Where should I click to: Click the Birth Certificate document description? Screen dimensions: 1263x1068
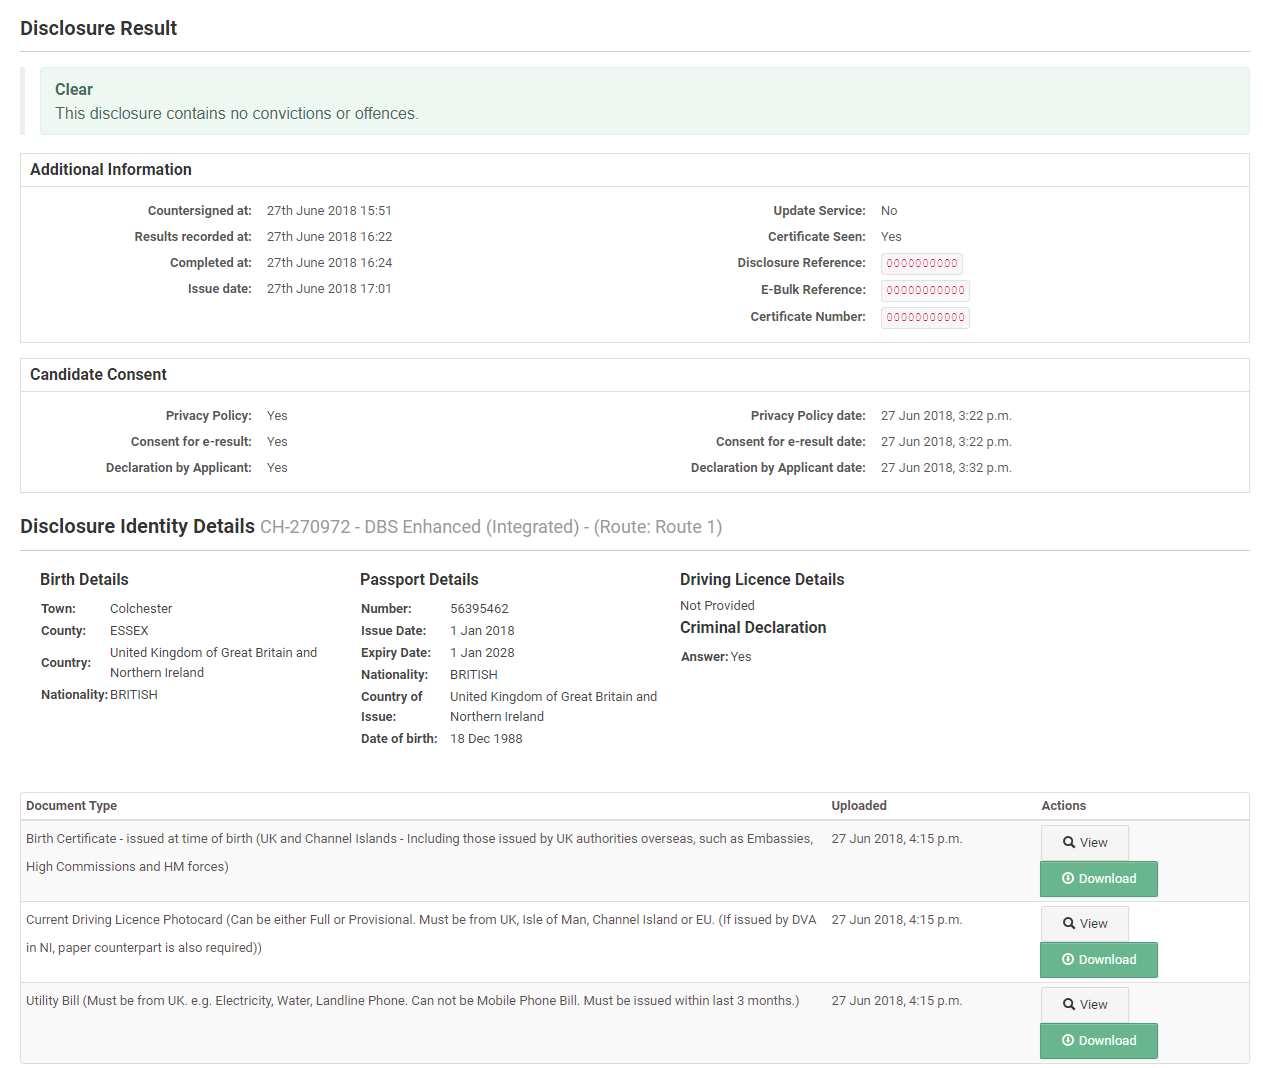[x=419, y=852]
